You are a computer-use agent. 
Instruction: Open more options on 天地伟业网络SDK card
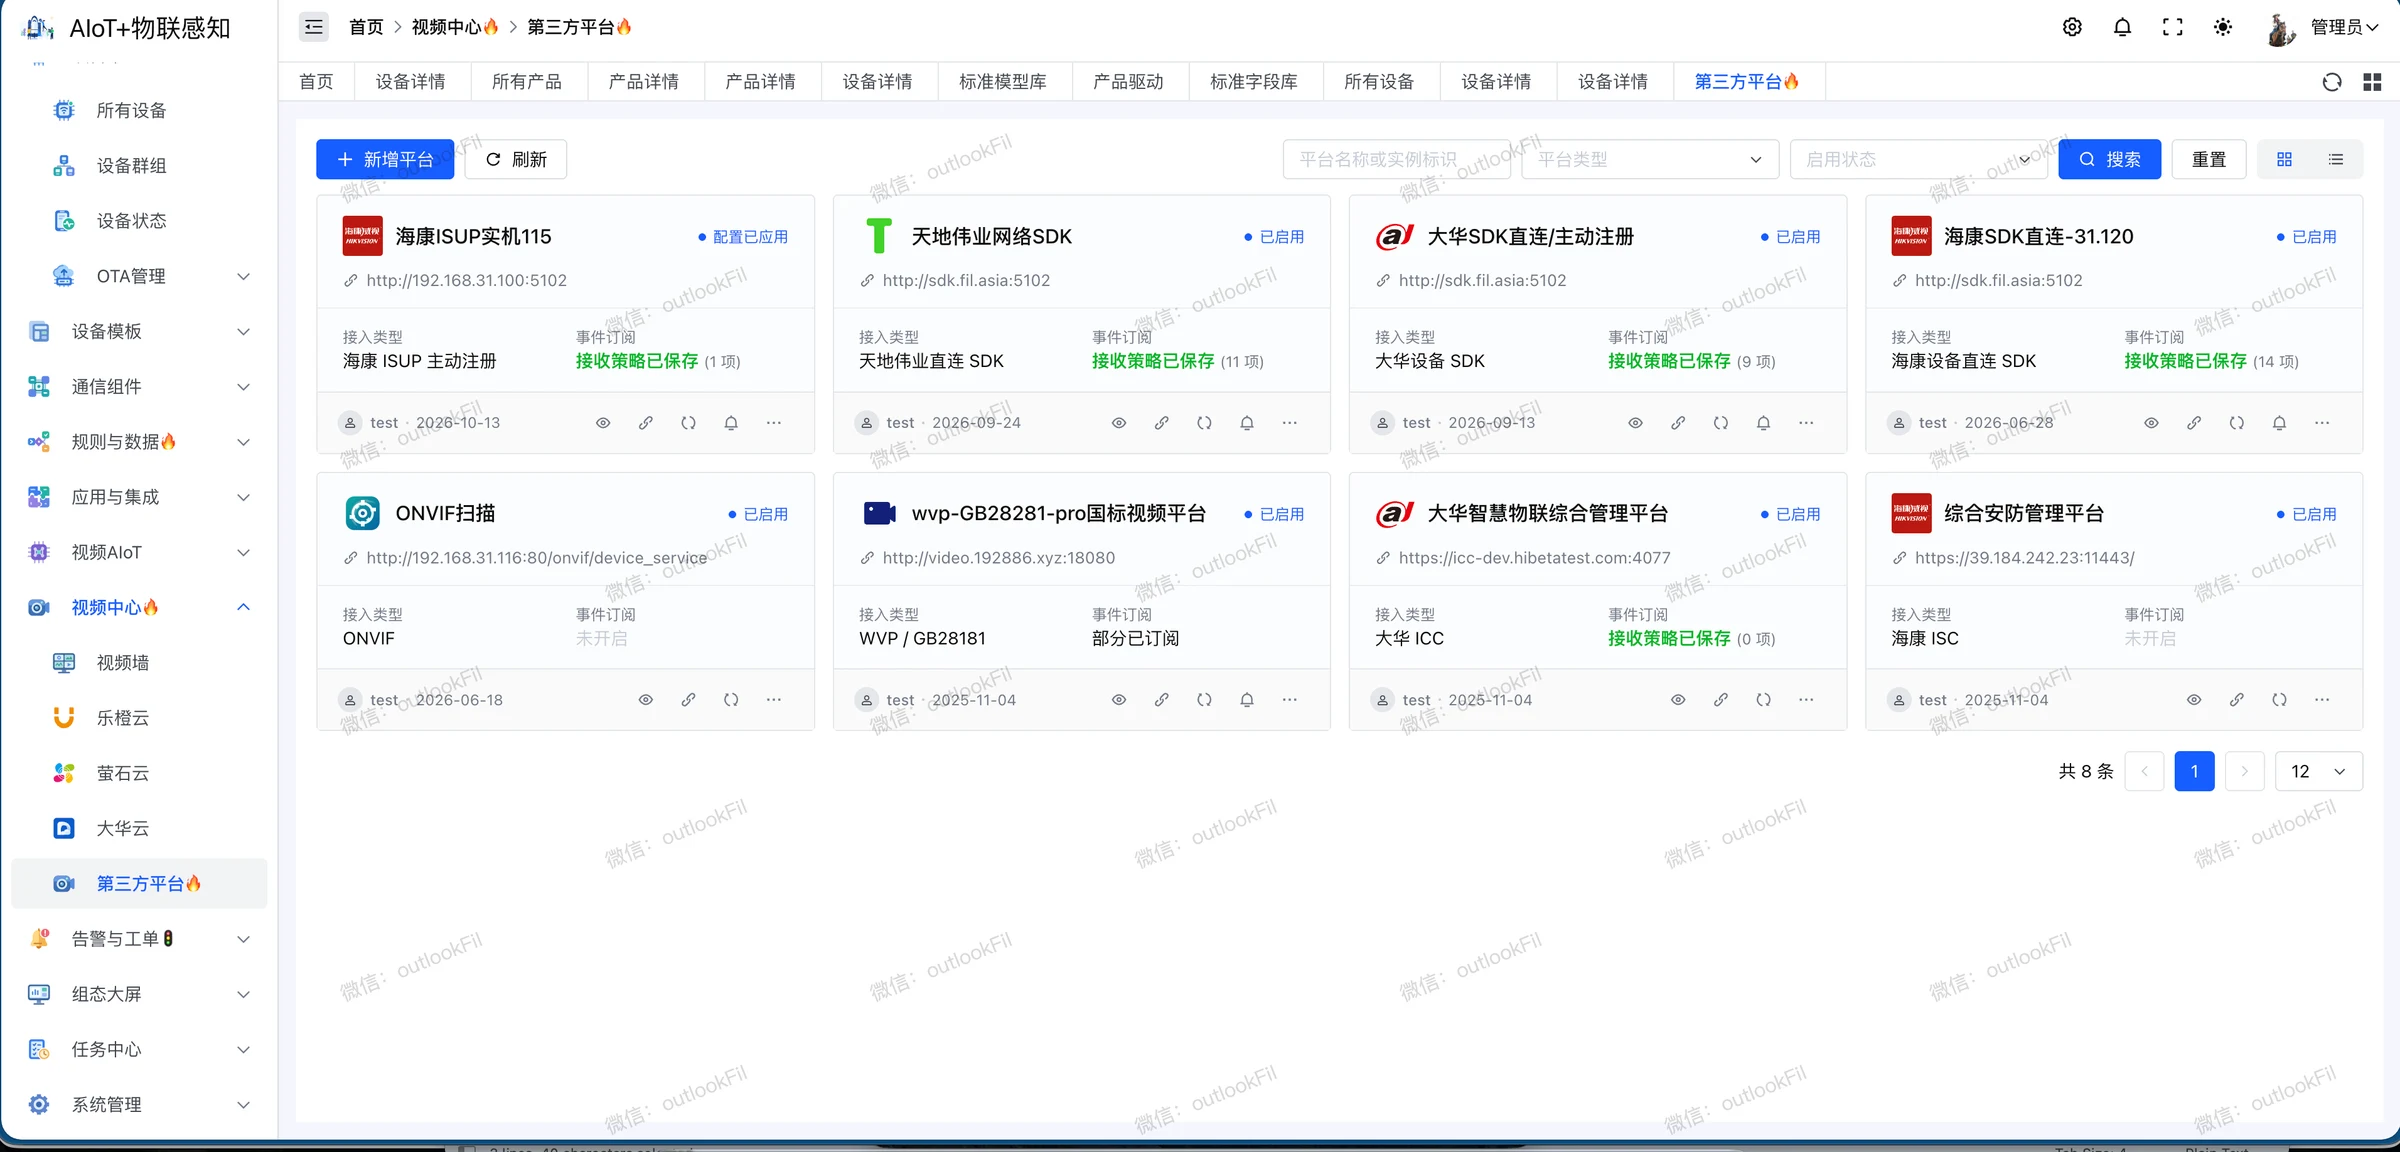click(x=1290, y=423)
